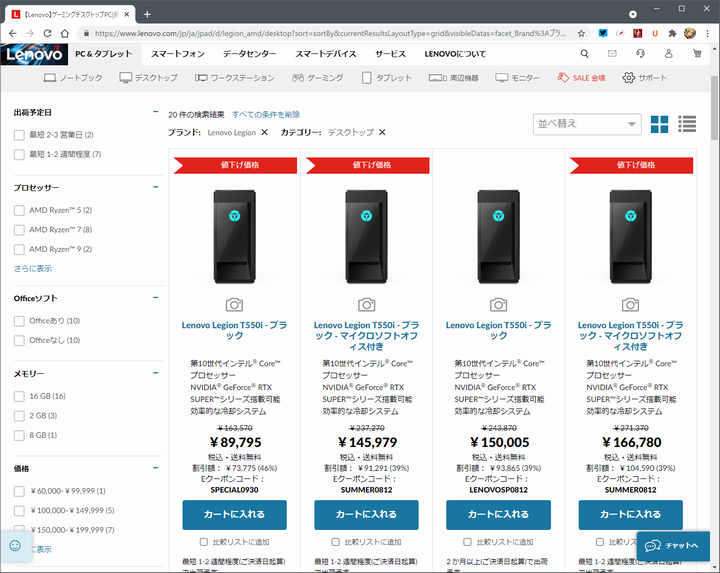Open the Chrome profile avatar

(690, 33)
